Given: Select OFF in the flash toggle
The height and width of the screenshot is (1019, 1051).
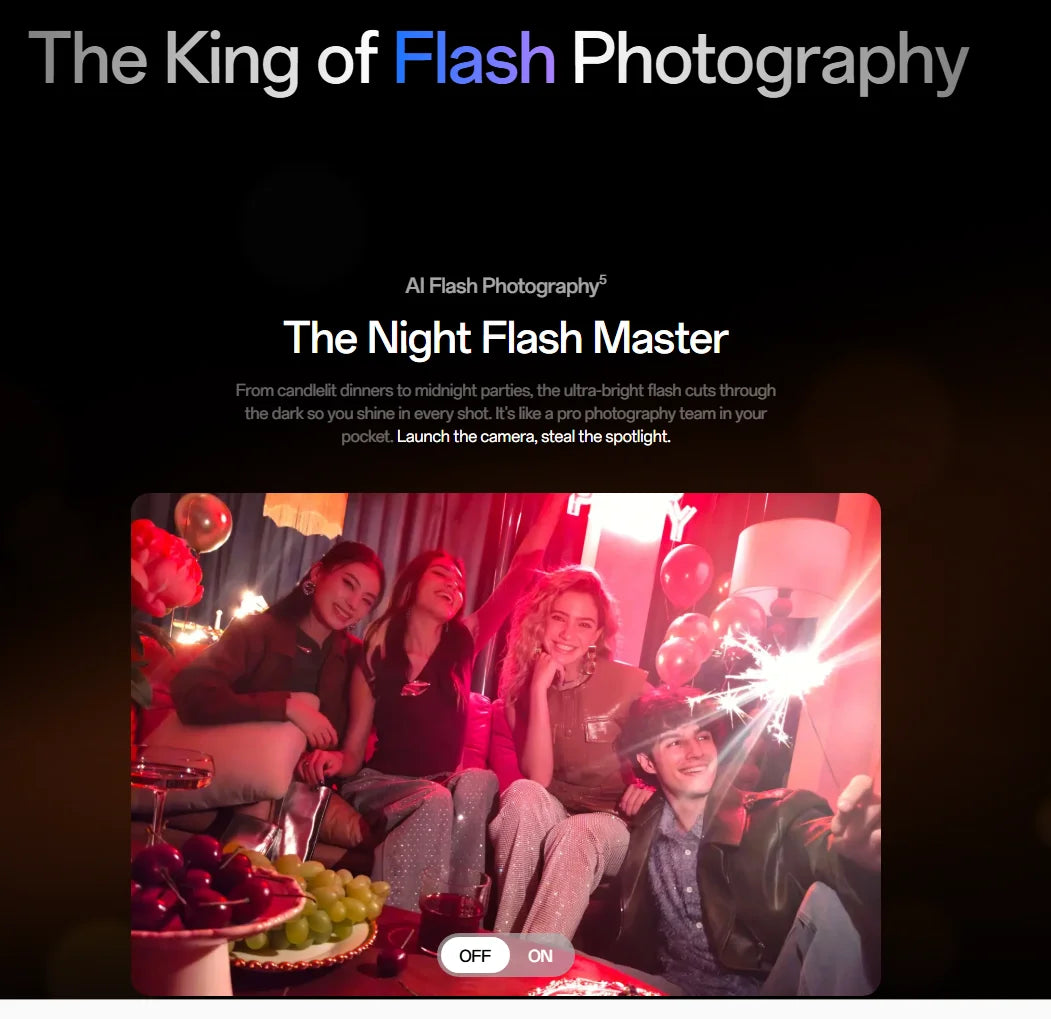Looking at the screenshot, I should pyautogui.click(x=475, y=955).
